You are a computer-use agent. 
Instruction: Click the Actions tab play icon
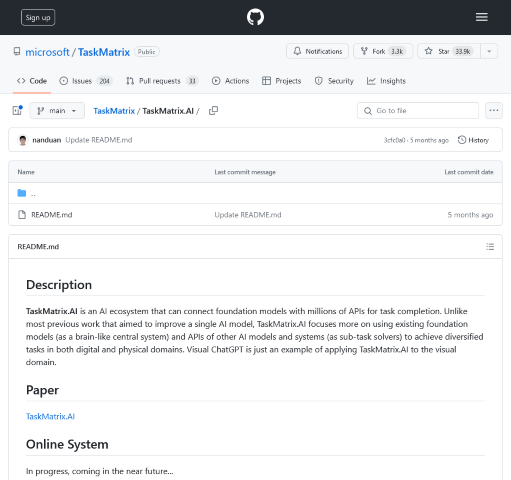(x=216, y=81)
